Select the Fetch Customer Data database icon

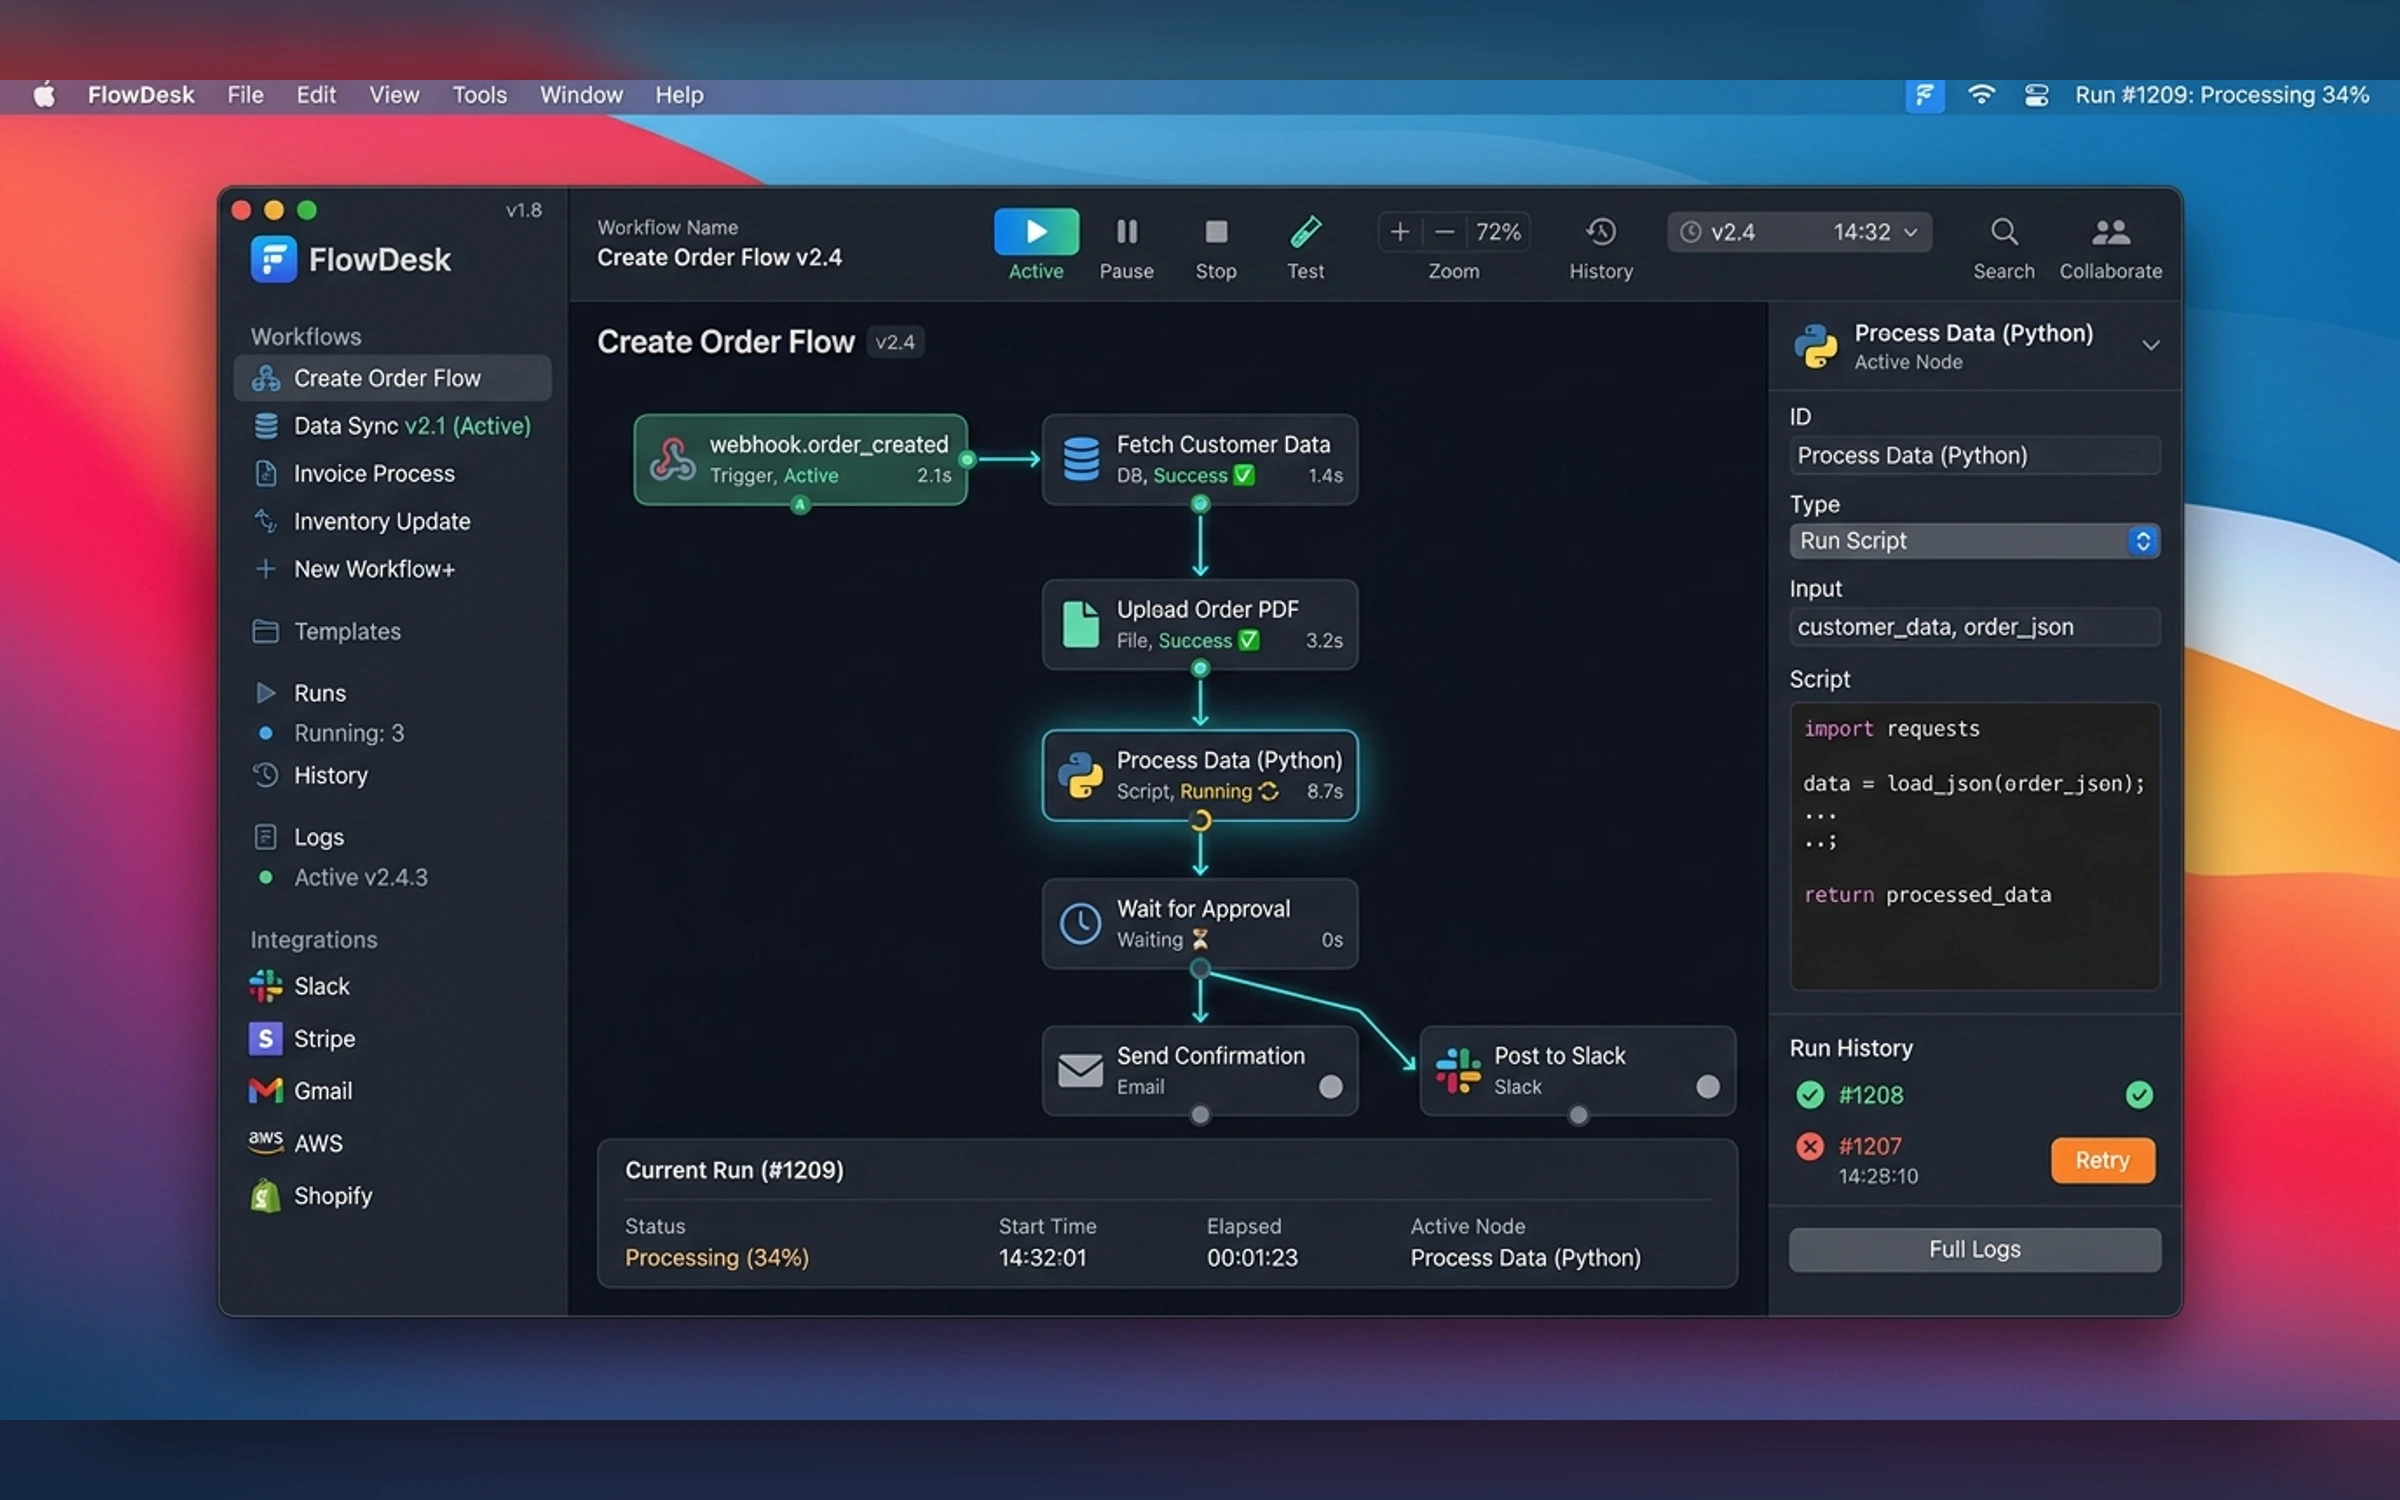click(1081, 459)
